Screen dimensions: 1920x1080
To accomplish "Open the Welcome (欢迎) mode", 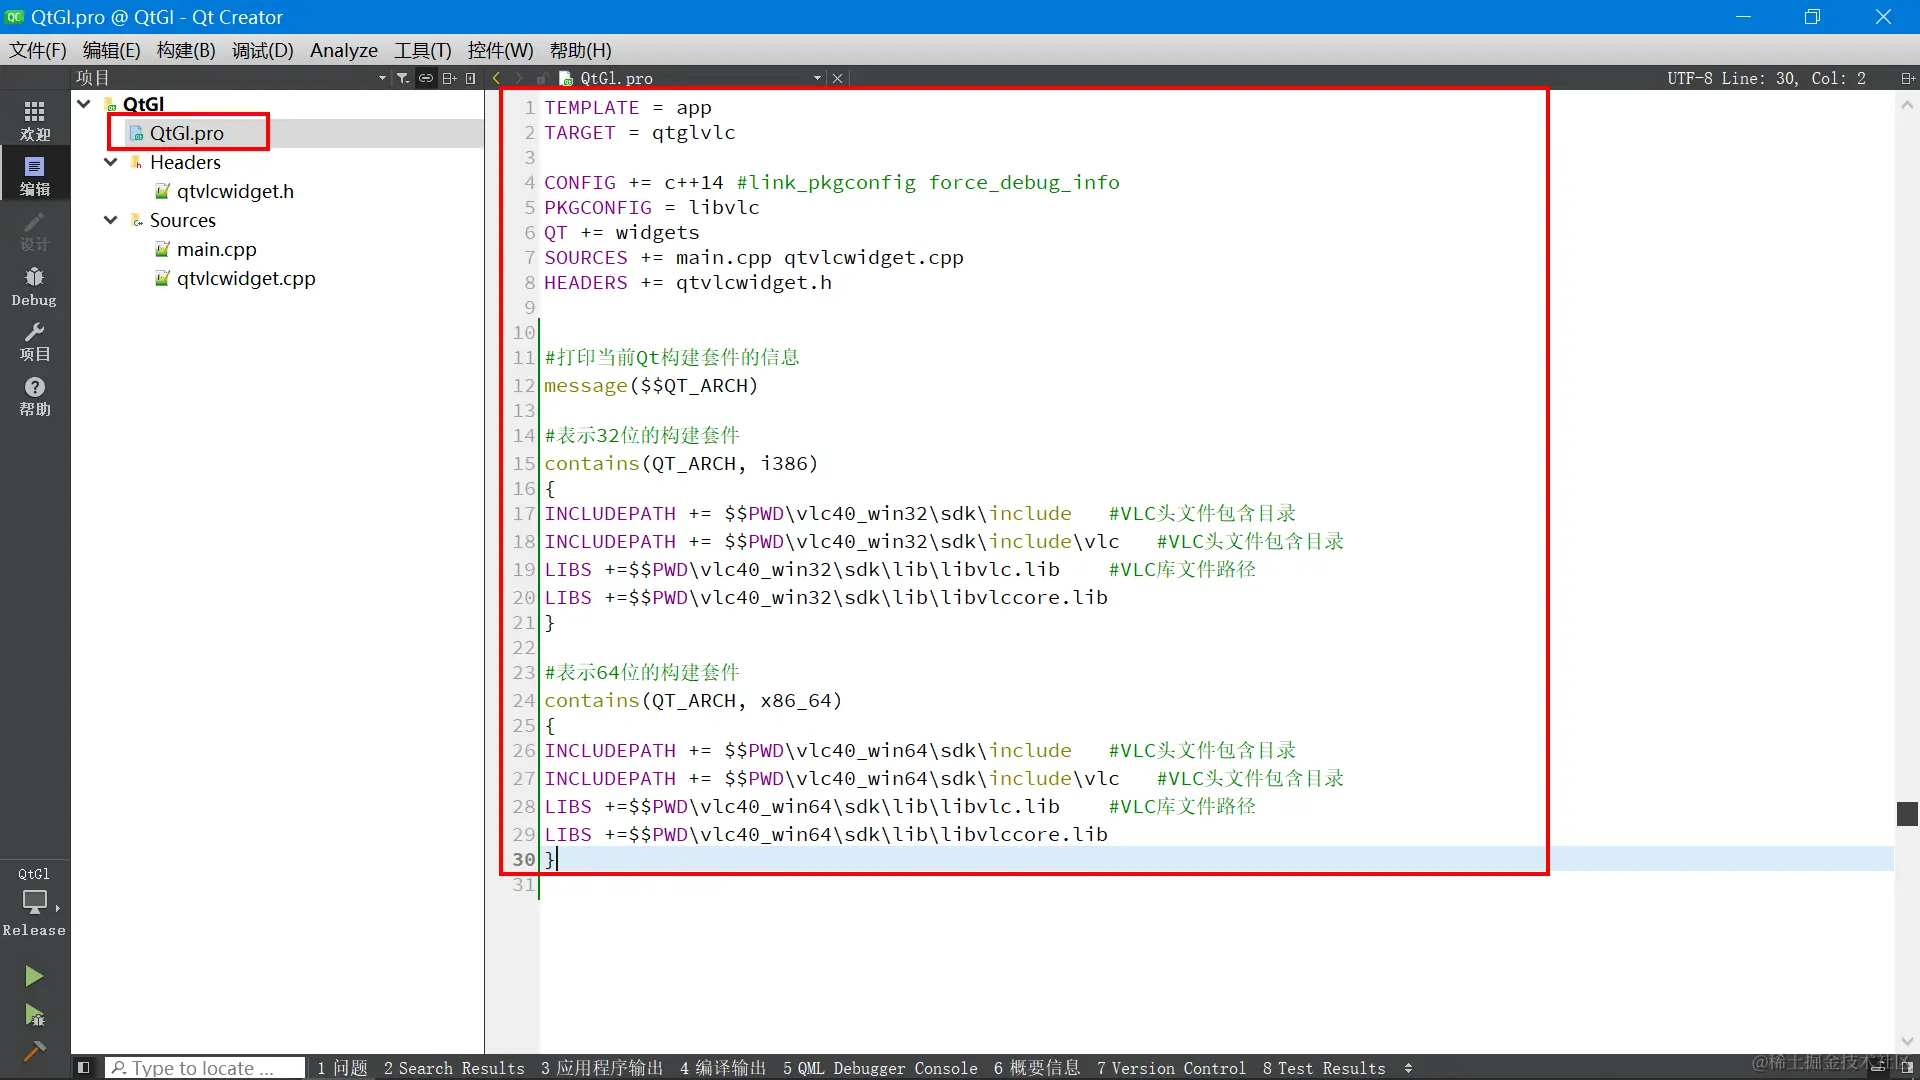I will tap(34, 120).
